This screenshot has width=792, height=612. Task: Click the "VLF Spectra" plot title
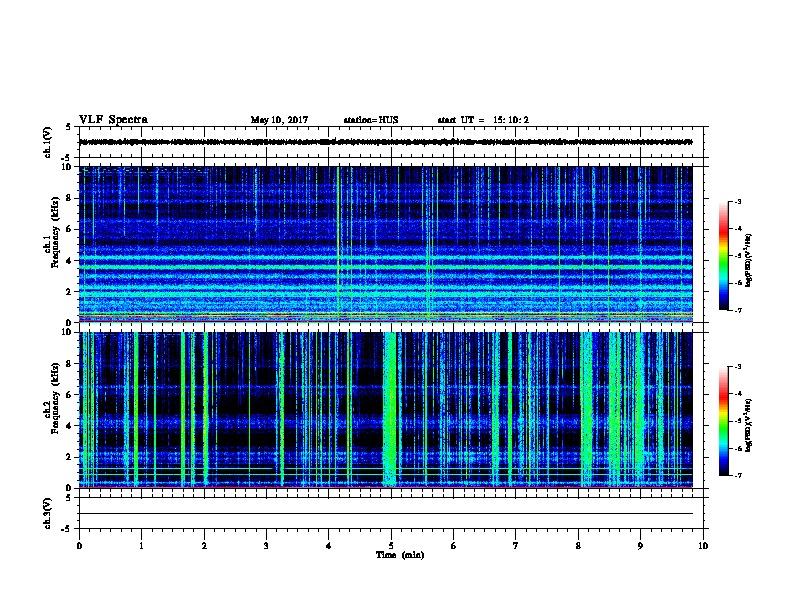pos(114,120)
